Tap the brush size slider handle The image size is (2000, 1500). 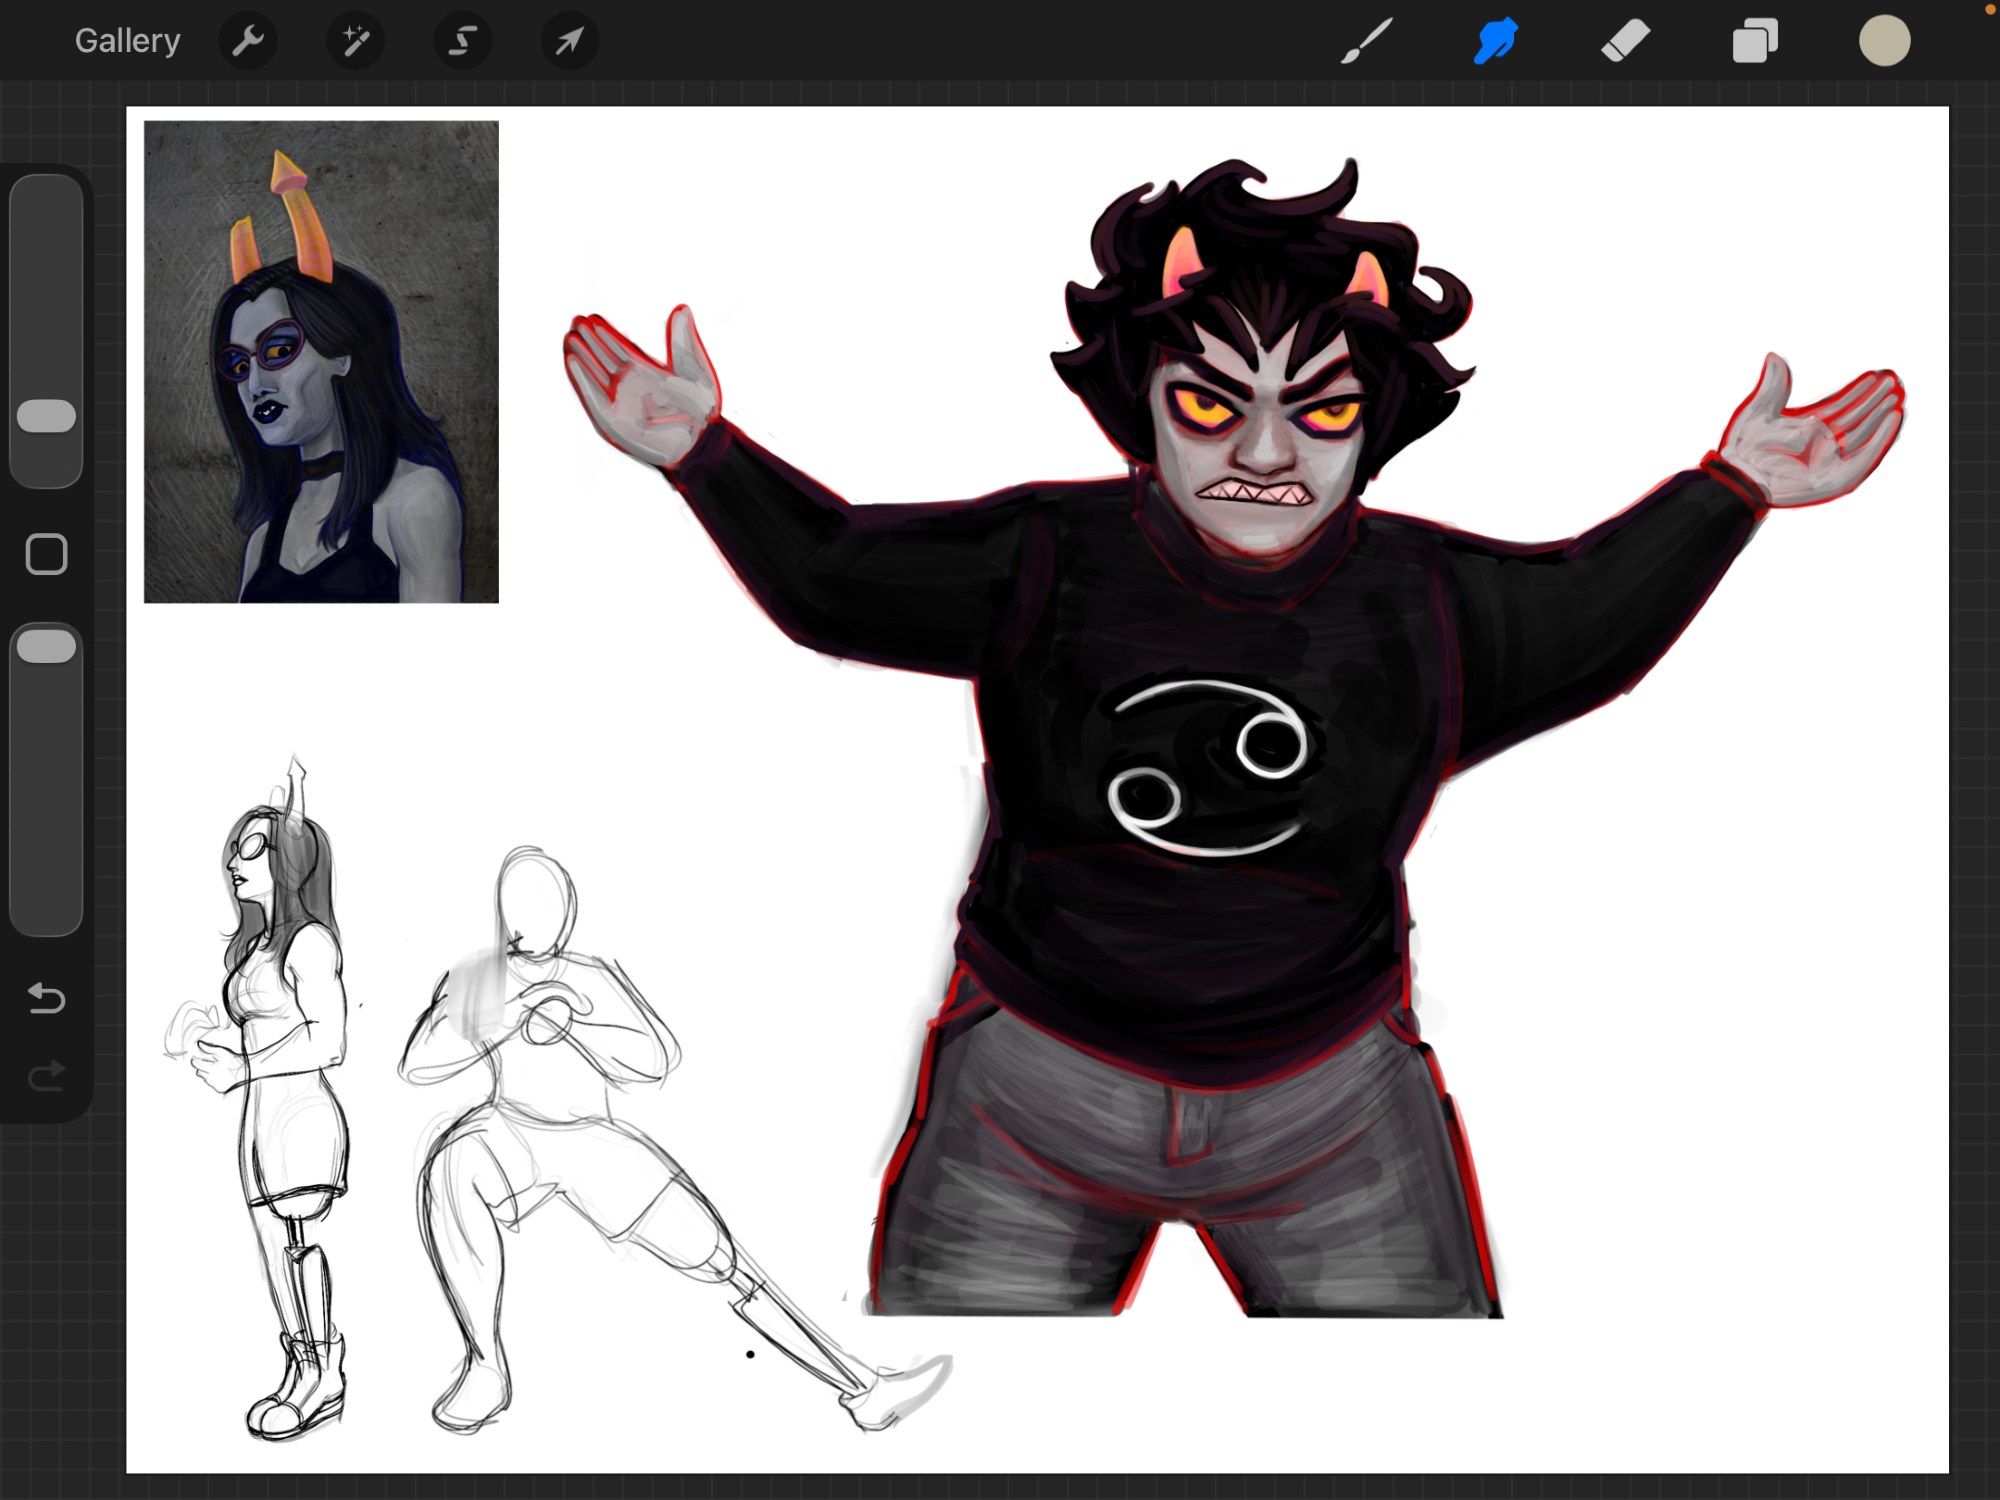coord(46,416)
